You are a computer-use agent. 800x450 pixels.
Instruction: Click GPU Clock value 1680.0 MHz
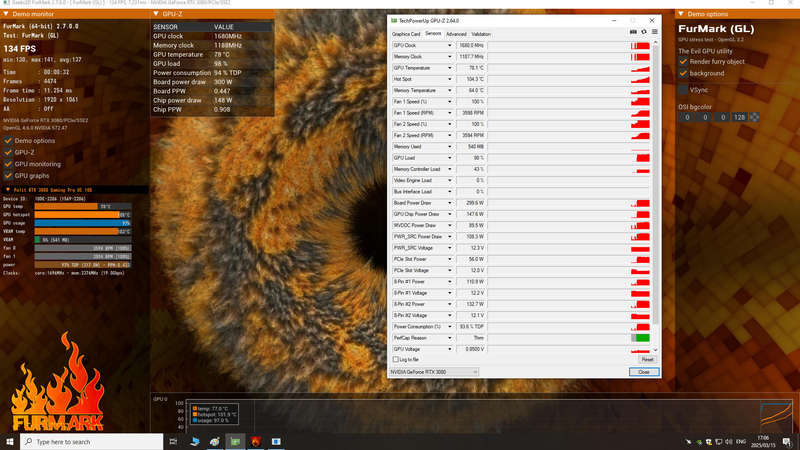(470, 45)
